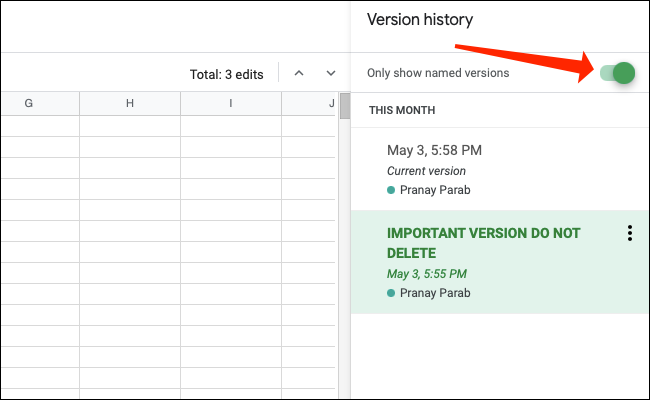Click the THIS MONTH section header
The image size is (650, 400).
402,110
